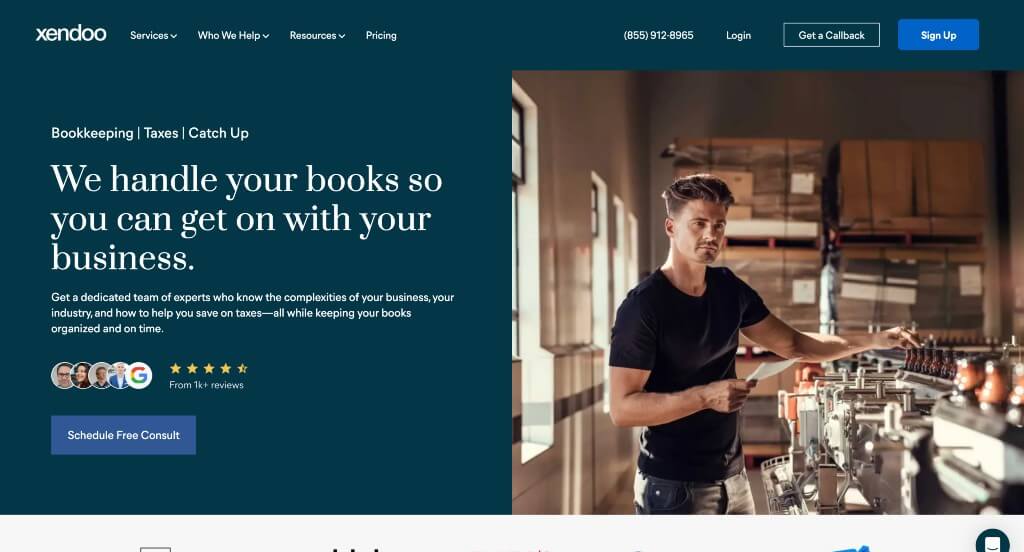1024x552 pixels.
Task: Click the fourth reviewer avatar
Action: pyautogui.click(x=120, y=376)
